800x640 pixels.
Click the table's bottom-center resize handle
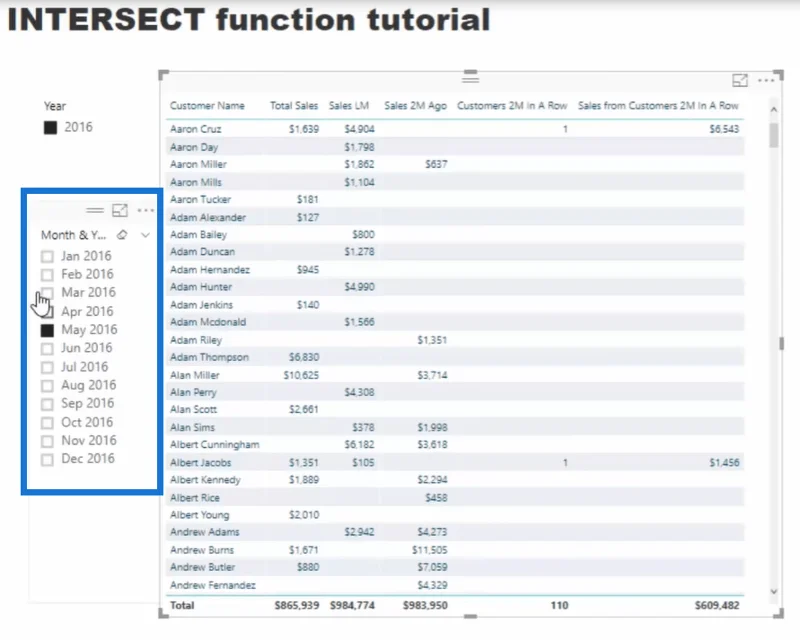pyautogui.click(x=470, y=617)
